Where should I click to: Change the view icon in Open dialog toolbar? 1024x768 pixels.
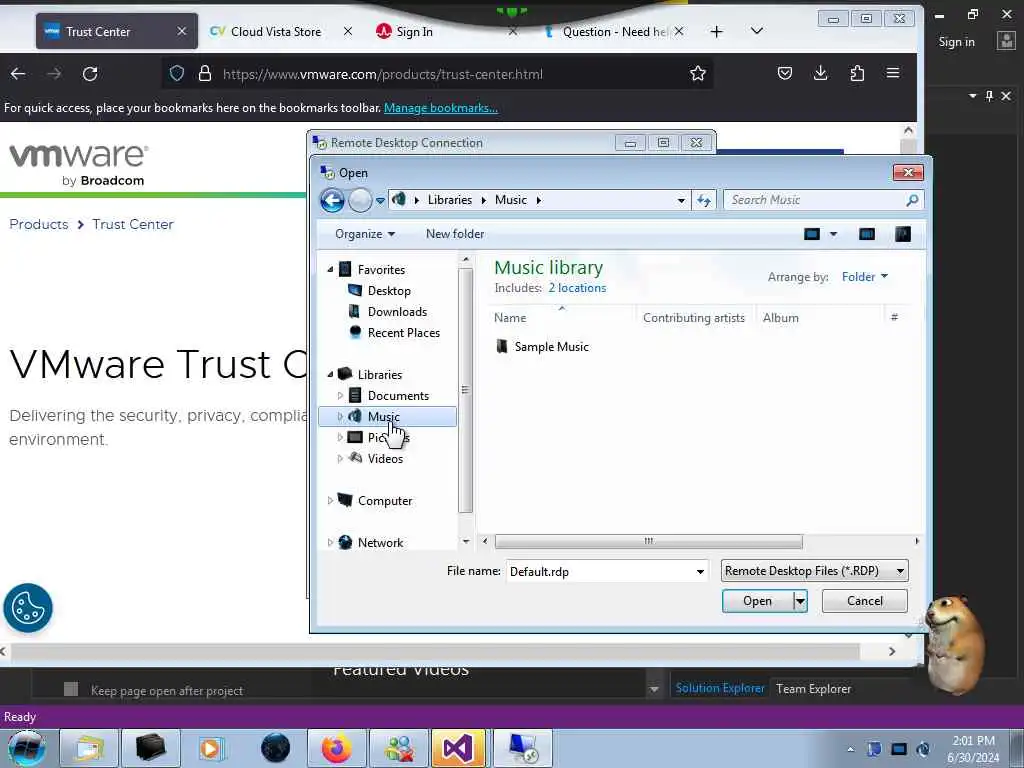point(812,234)
